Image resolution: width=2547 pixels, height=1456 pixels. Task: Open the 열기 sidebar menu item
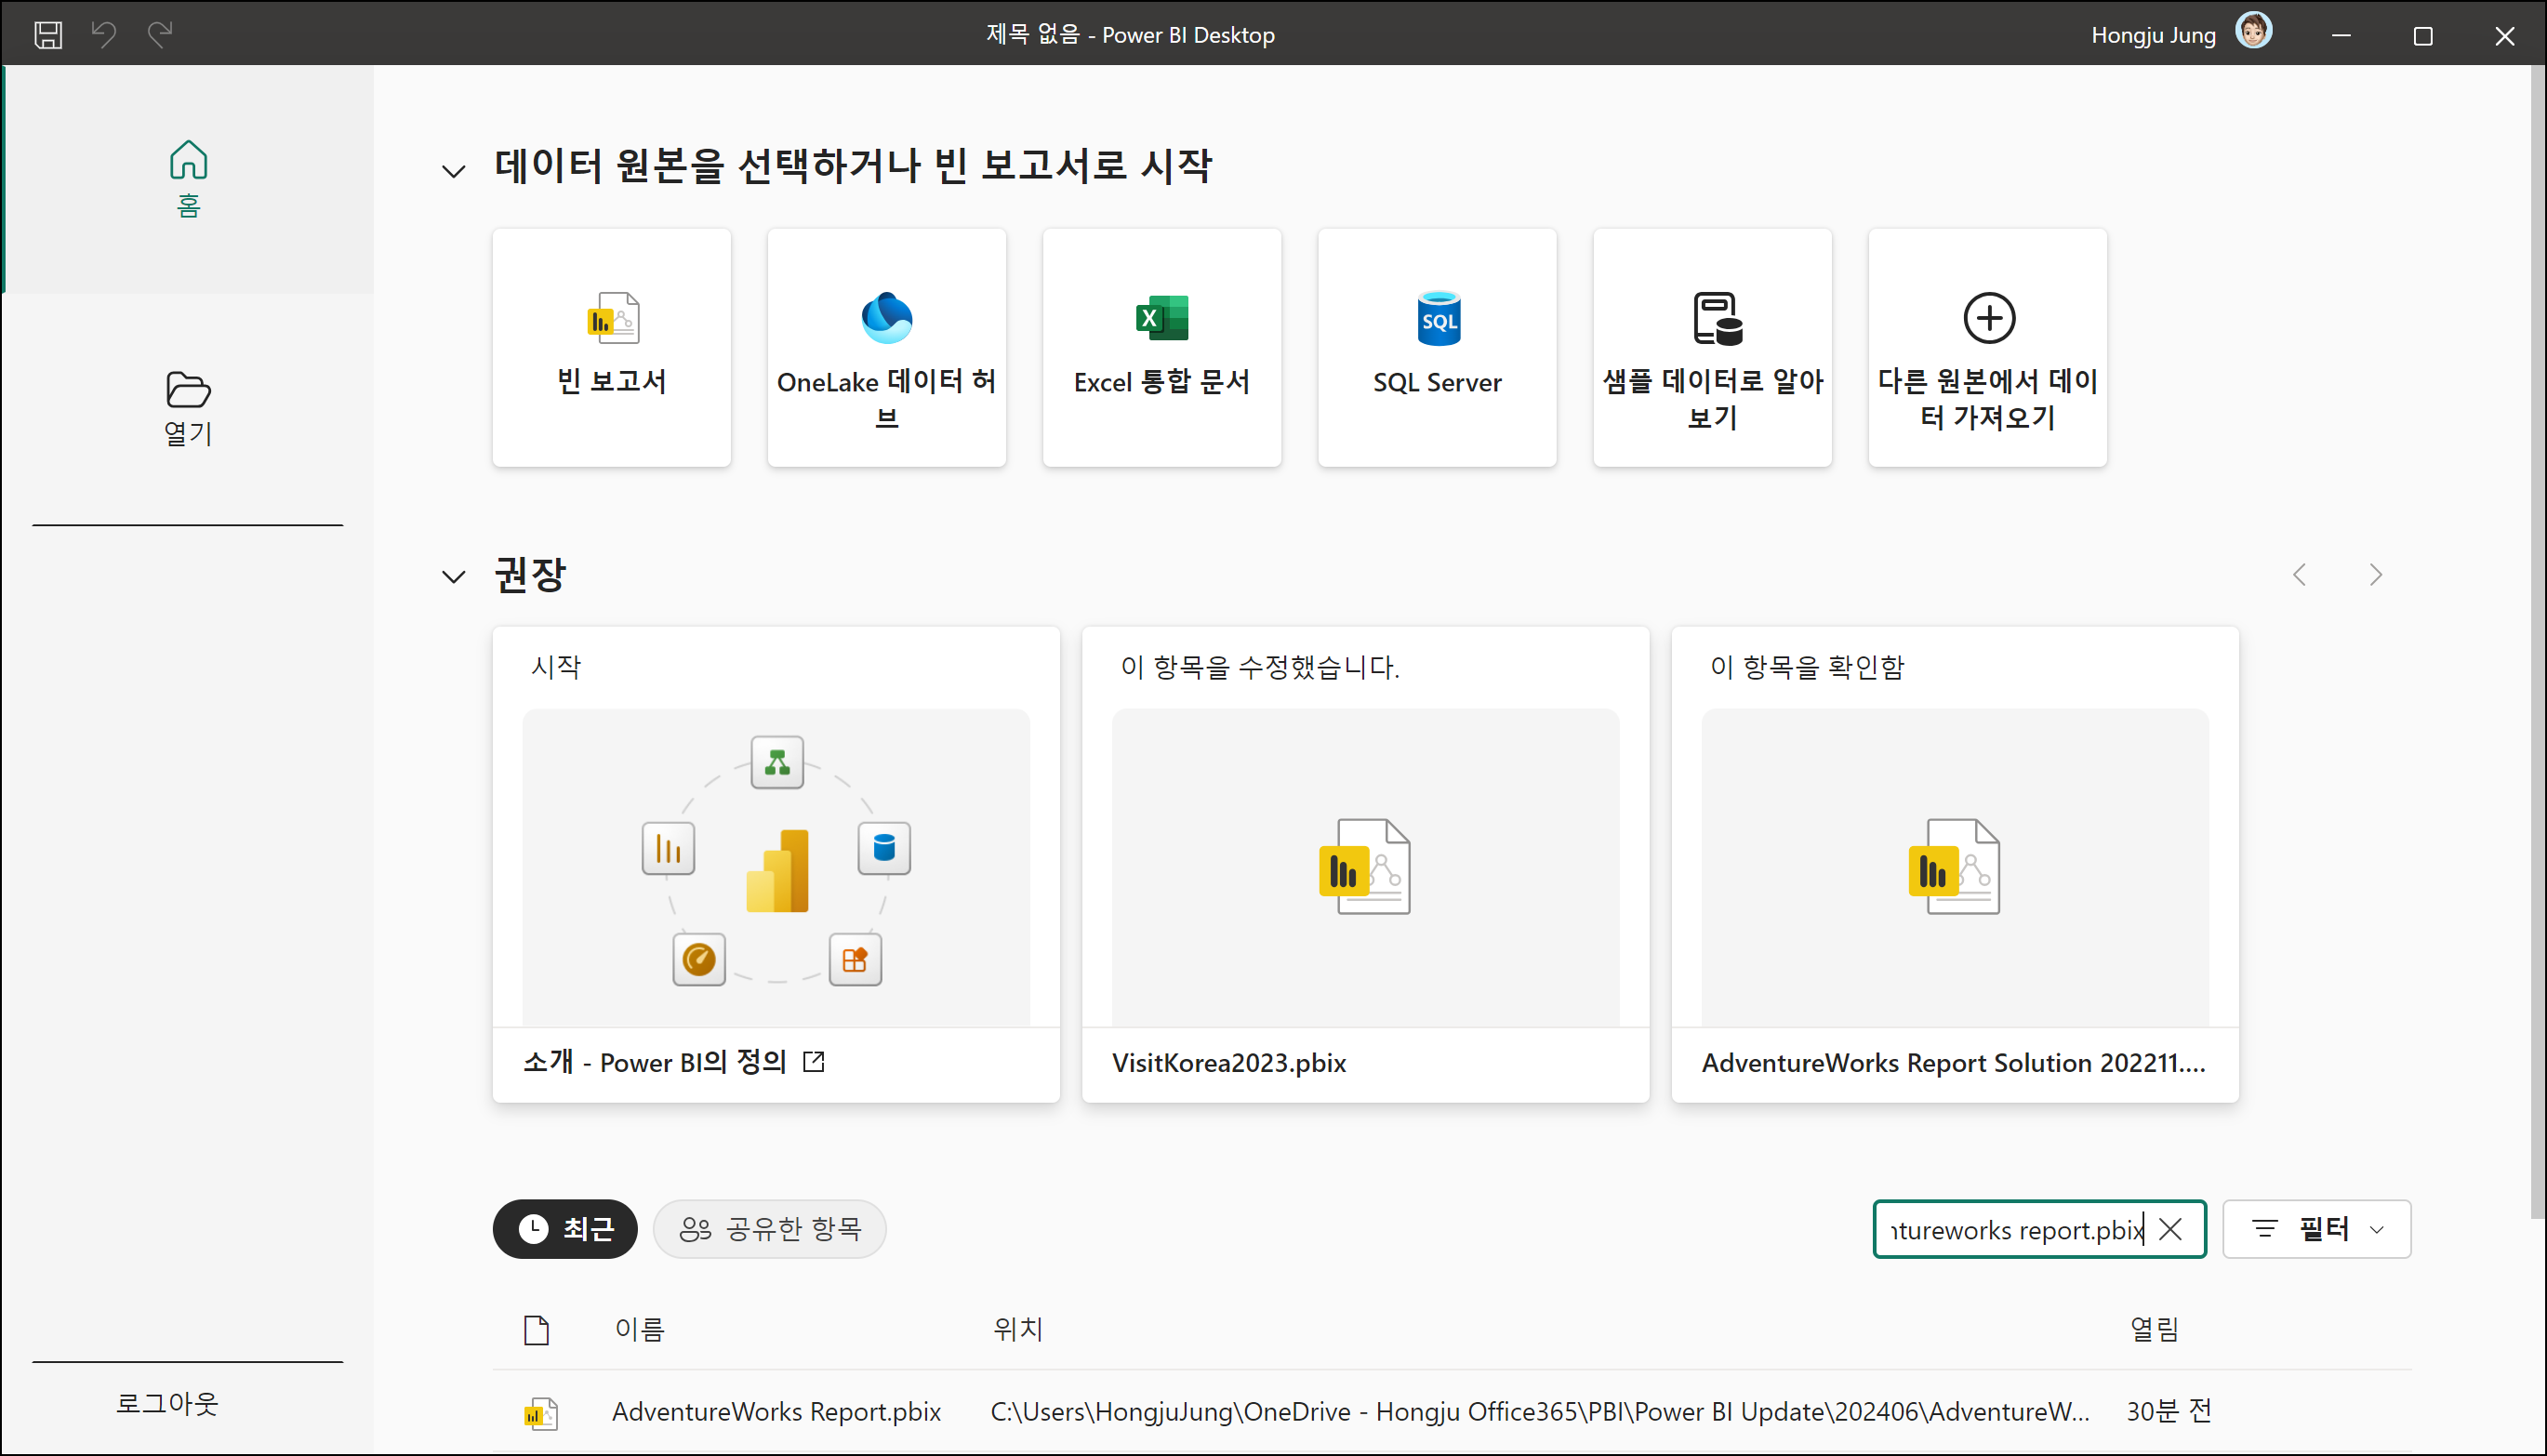pyautogui.click(x=188, y=407)
